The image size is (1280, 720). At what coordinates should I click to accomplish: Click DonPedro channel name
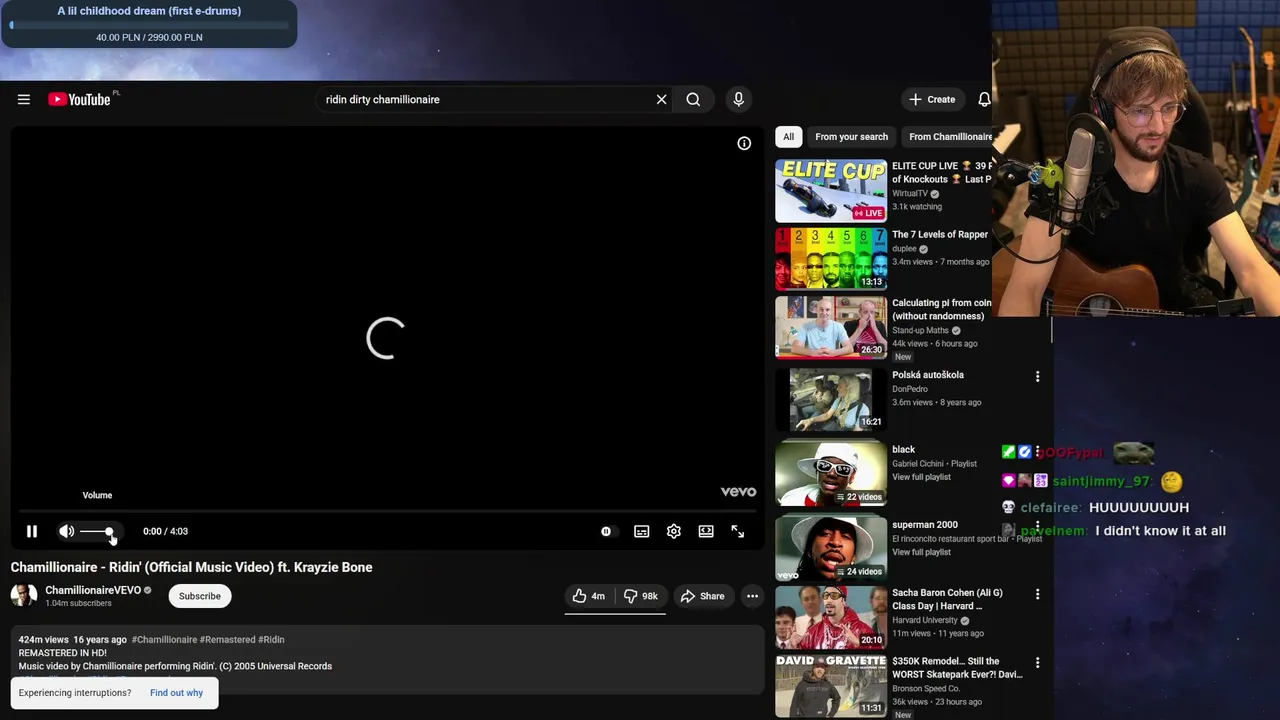pos(910,389)
